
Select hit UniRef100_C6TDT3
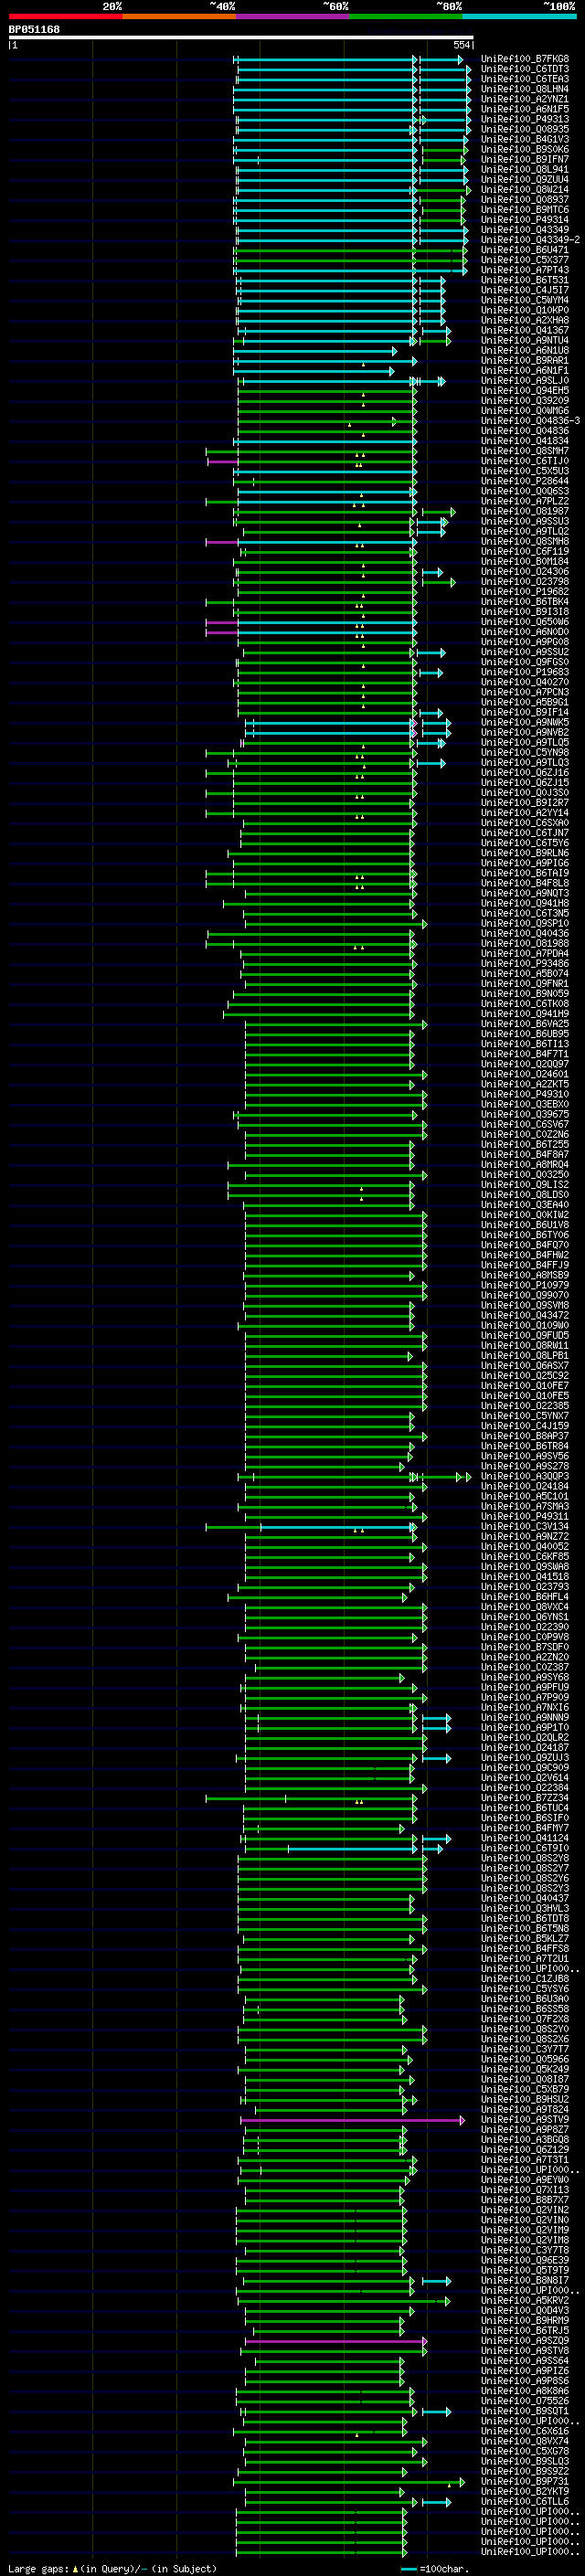pos(525,69)
